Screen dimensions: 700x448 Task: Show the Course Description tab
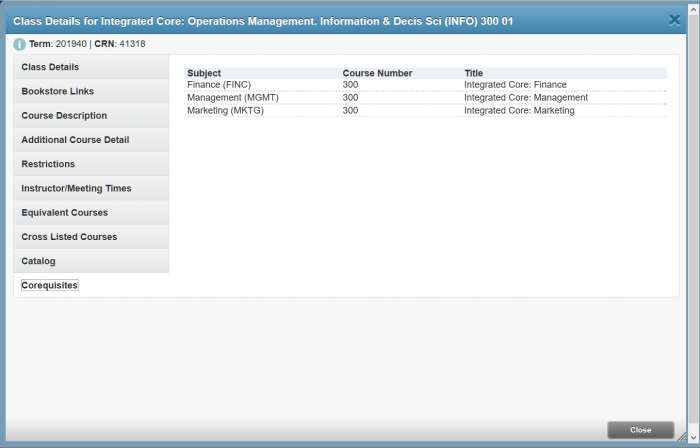coord(64,116)
